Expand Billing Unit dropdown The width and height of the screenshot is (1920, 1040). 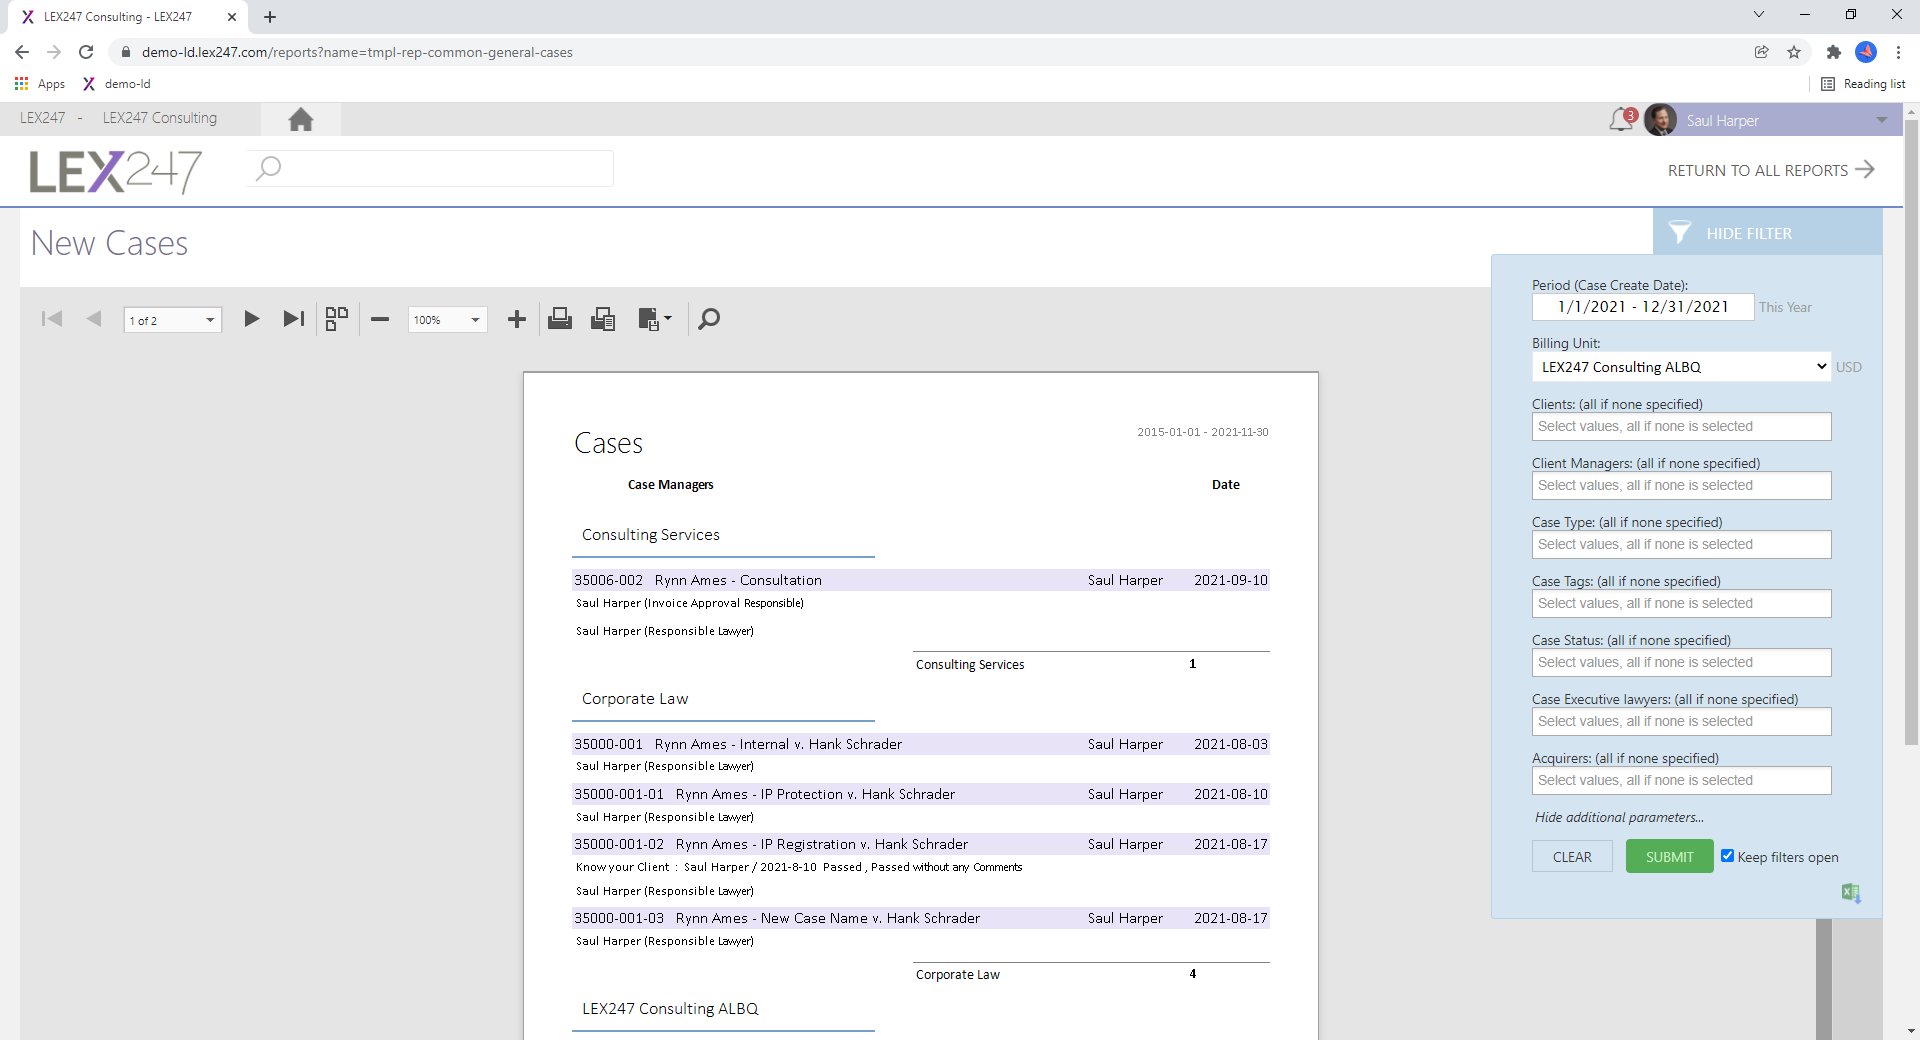click(1681, 367)
